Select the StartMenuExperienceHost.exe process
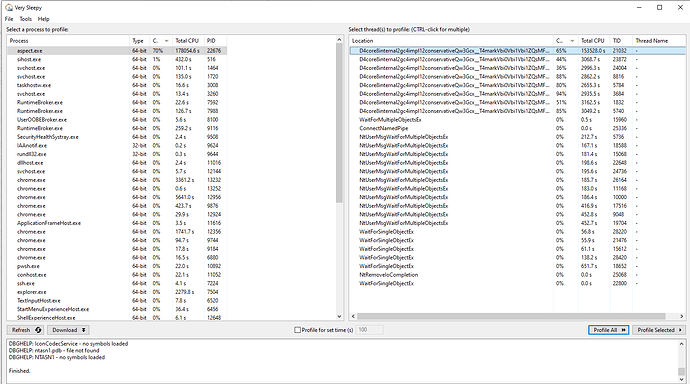Screen dimensions: 690x384 click(x=117, y=309)
